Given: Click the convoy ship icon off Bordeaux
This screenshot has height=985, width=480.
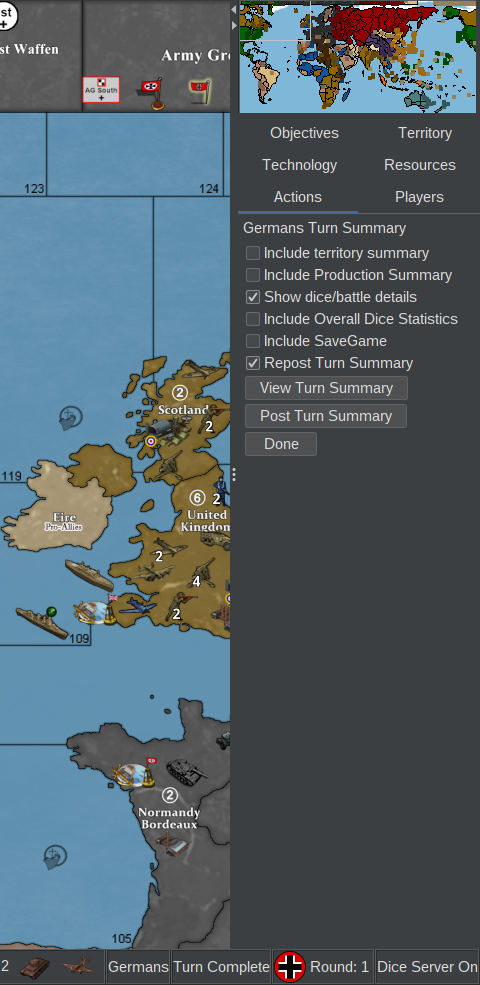Looking at the screenshot, I should pos(55,857).
